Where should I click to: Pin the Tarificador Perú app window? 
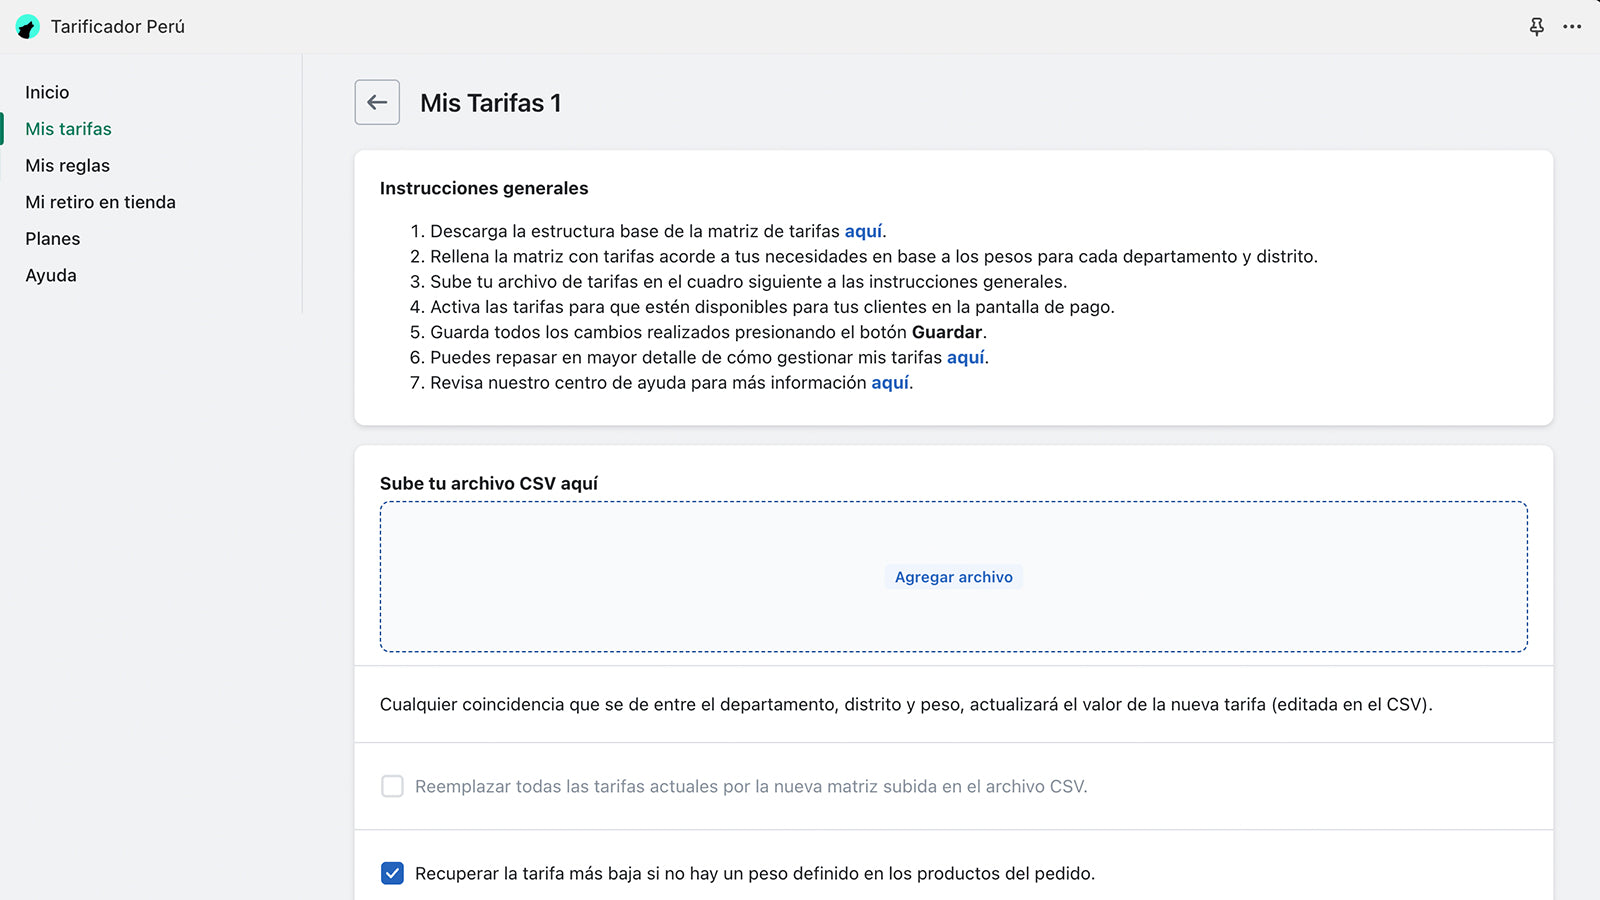1536,27
